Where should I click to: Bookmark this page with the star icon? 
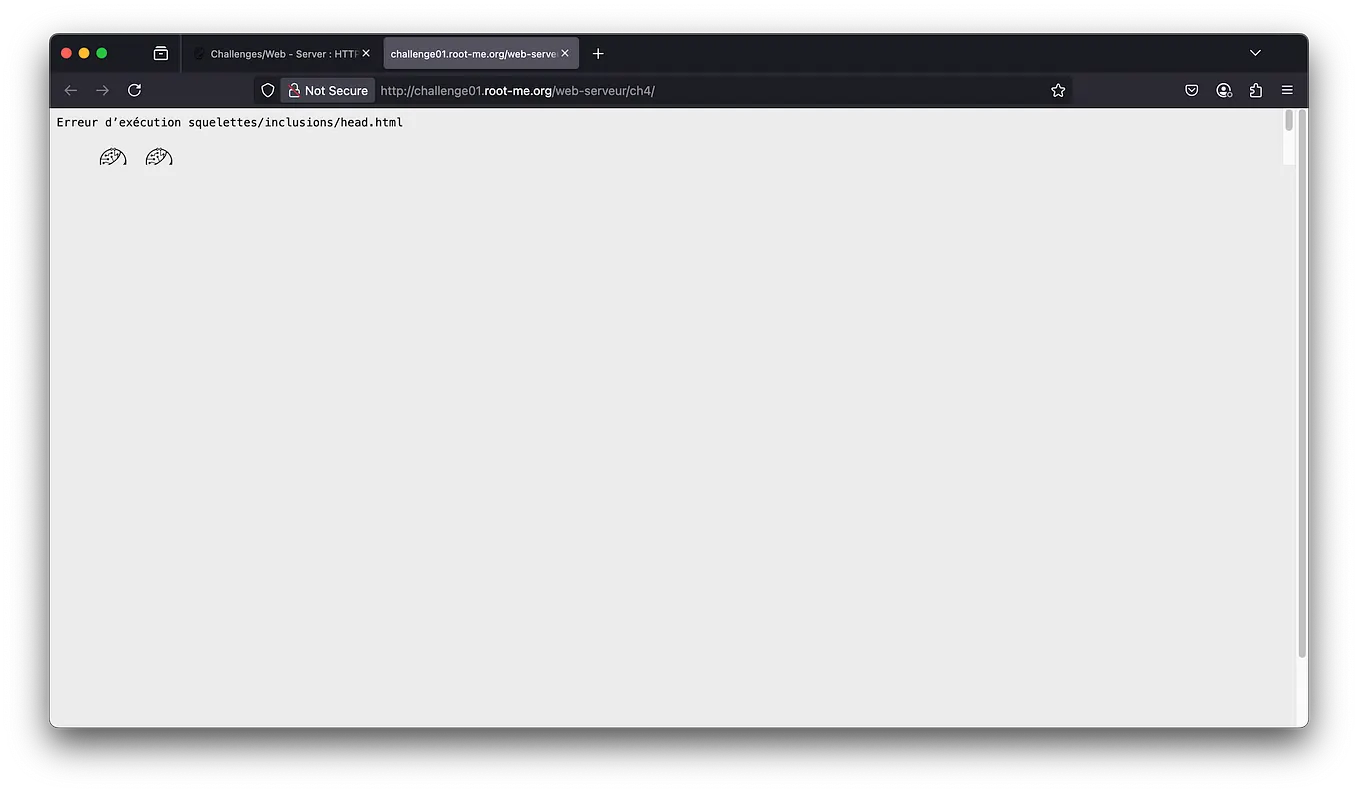[x=1058, y=90]
